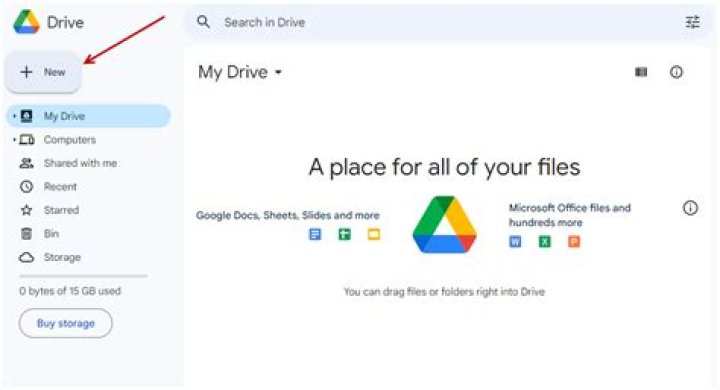Viewport: 720px width, 390px height.
Task: Click the large central Drive logo
Action: (x=444, y=225)
